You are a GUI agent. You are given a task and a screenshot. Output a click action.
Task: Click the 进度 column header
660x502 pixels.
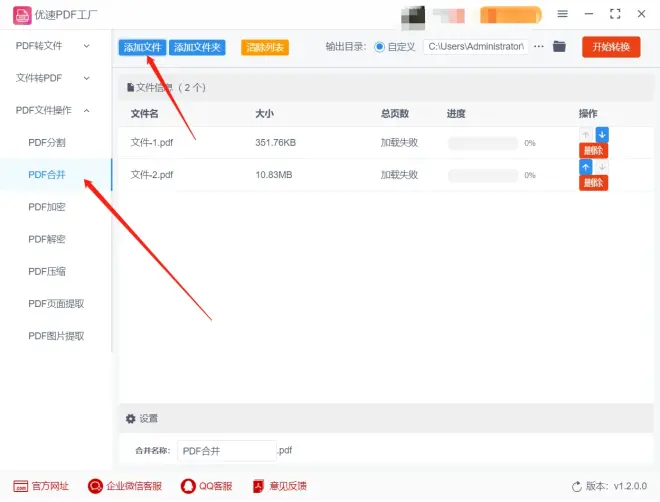tap(456, 114)
